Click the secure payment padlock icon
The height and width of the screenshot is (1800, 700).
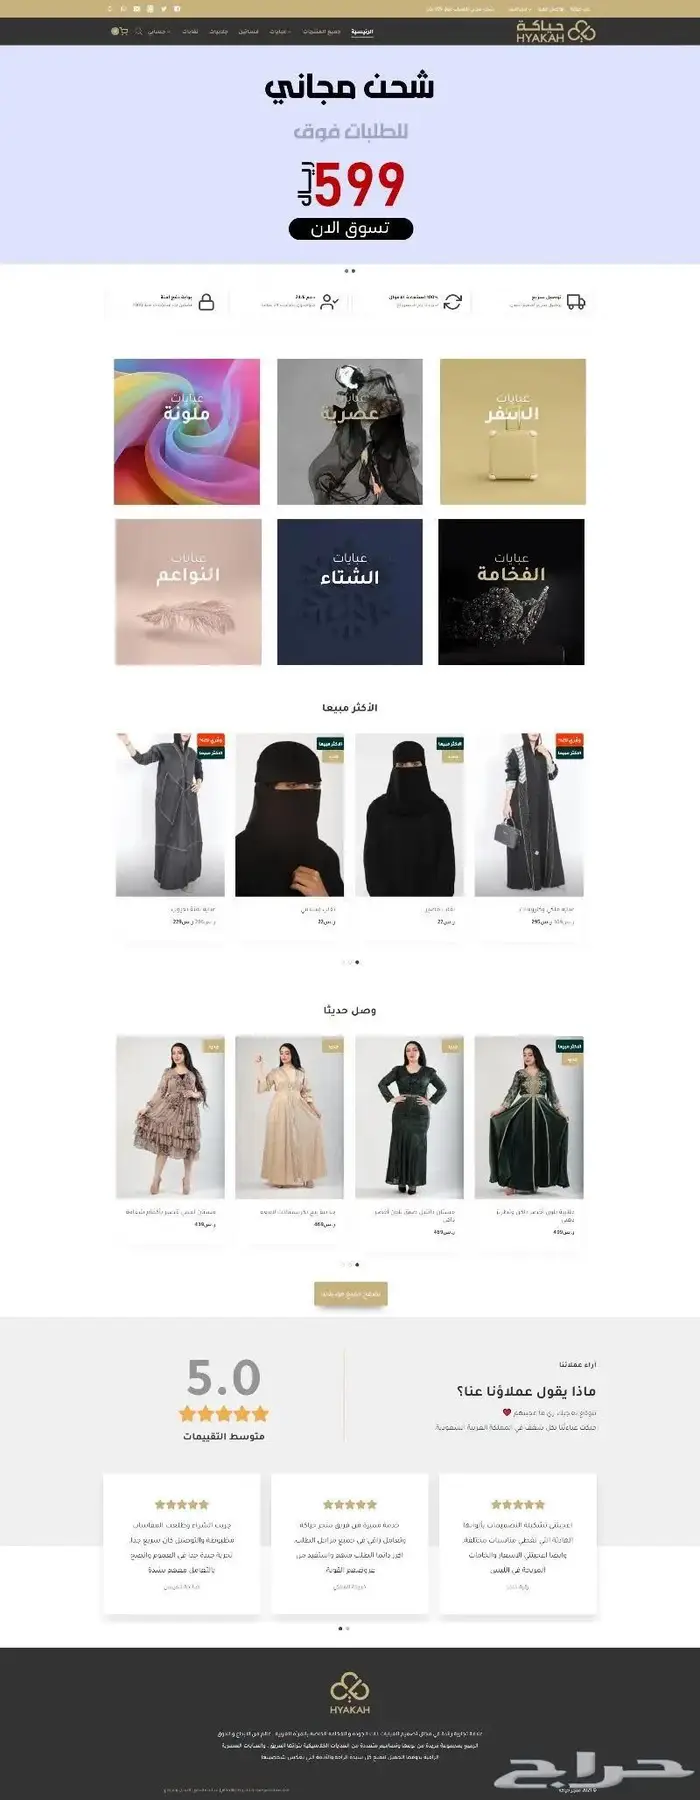(x=206, y=302)
